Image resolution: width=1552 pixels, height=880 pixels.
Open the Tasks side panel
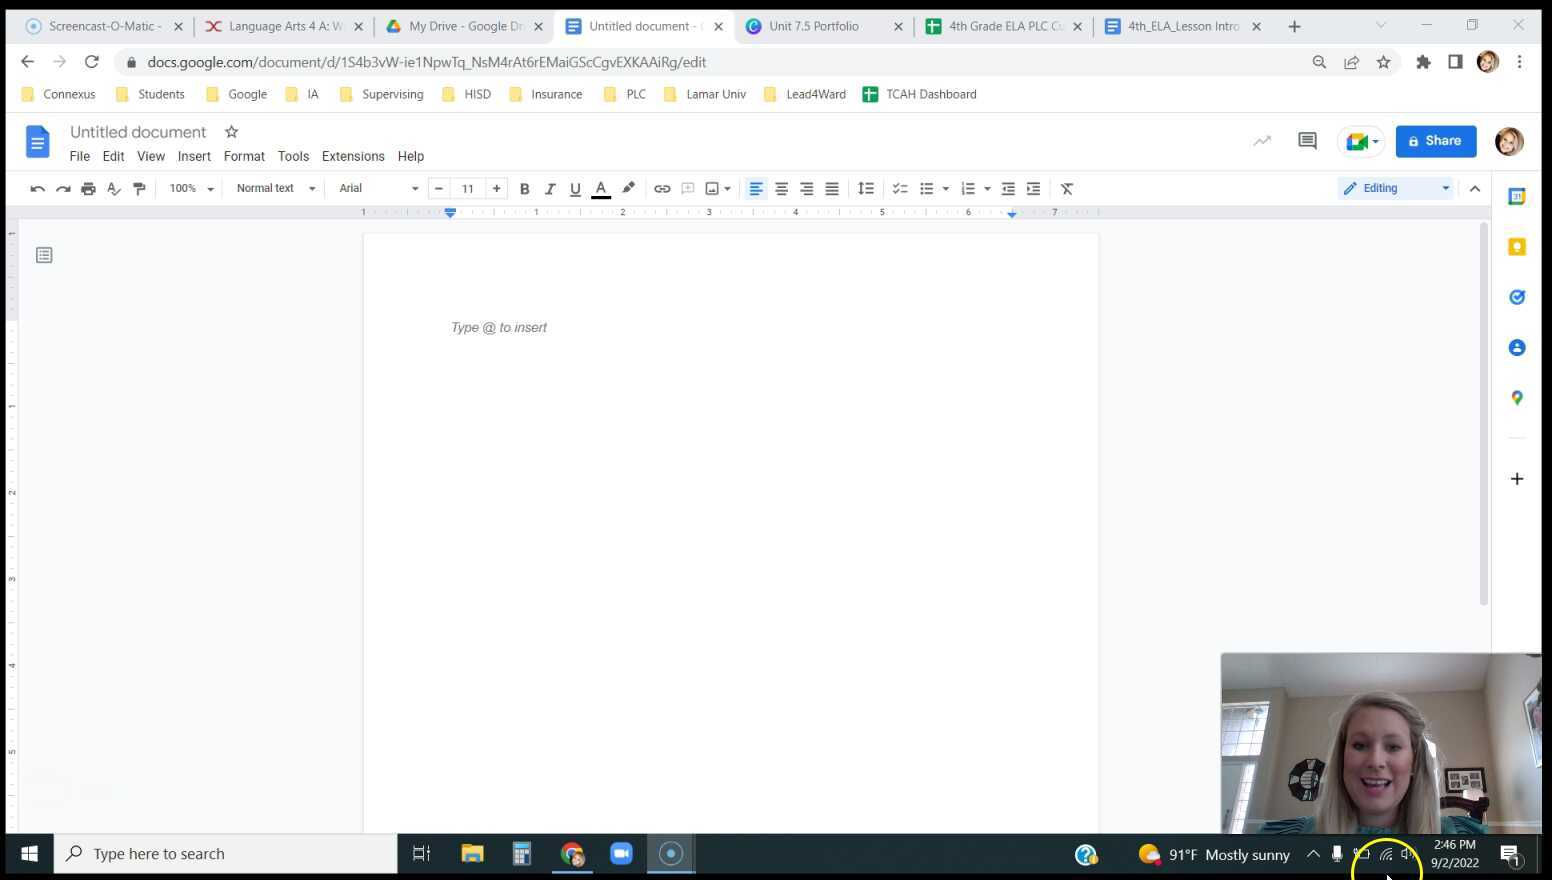[1517, 297]
